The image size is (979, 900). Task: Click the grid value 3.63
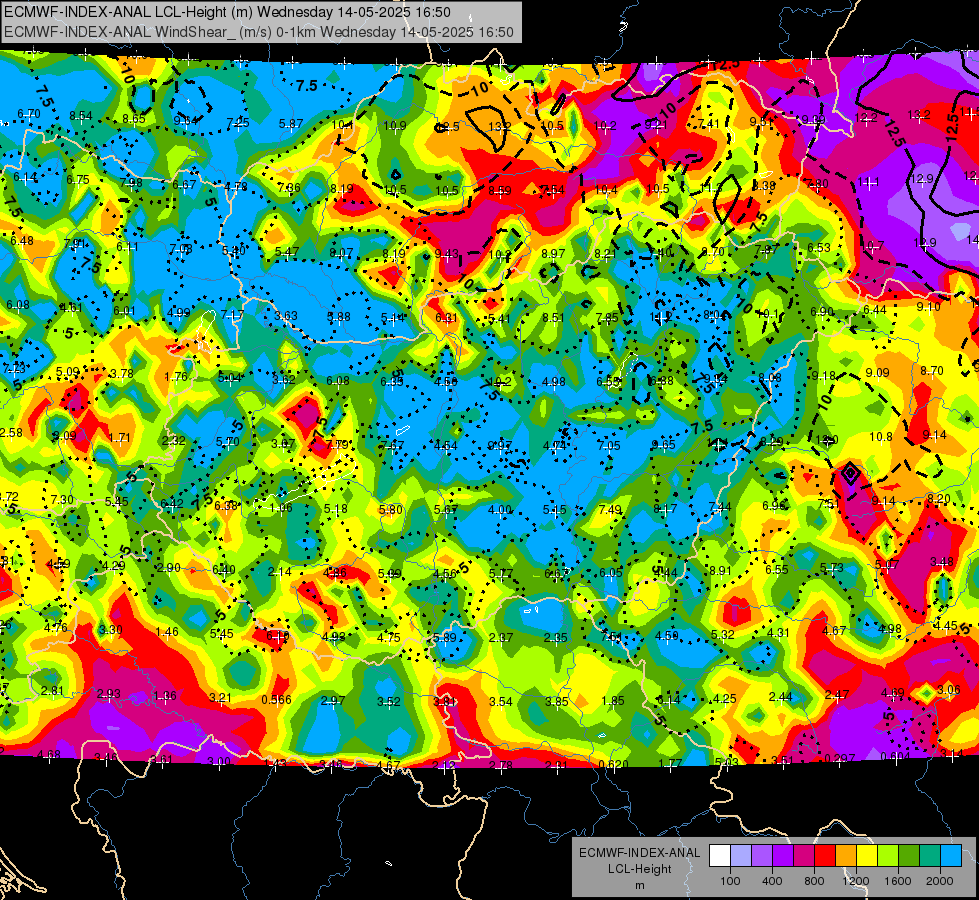pyautogui.click(x=285, y=315)
